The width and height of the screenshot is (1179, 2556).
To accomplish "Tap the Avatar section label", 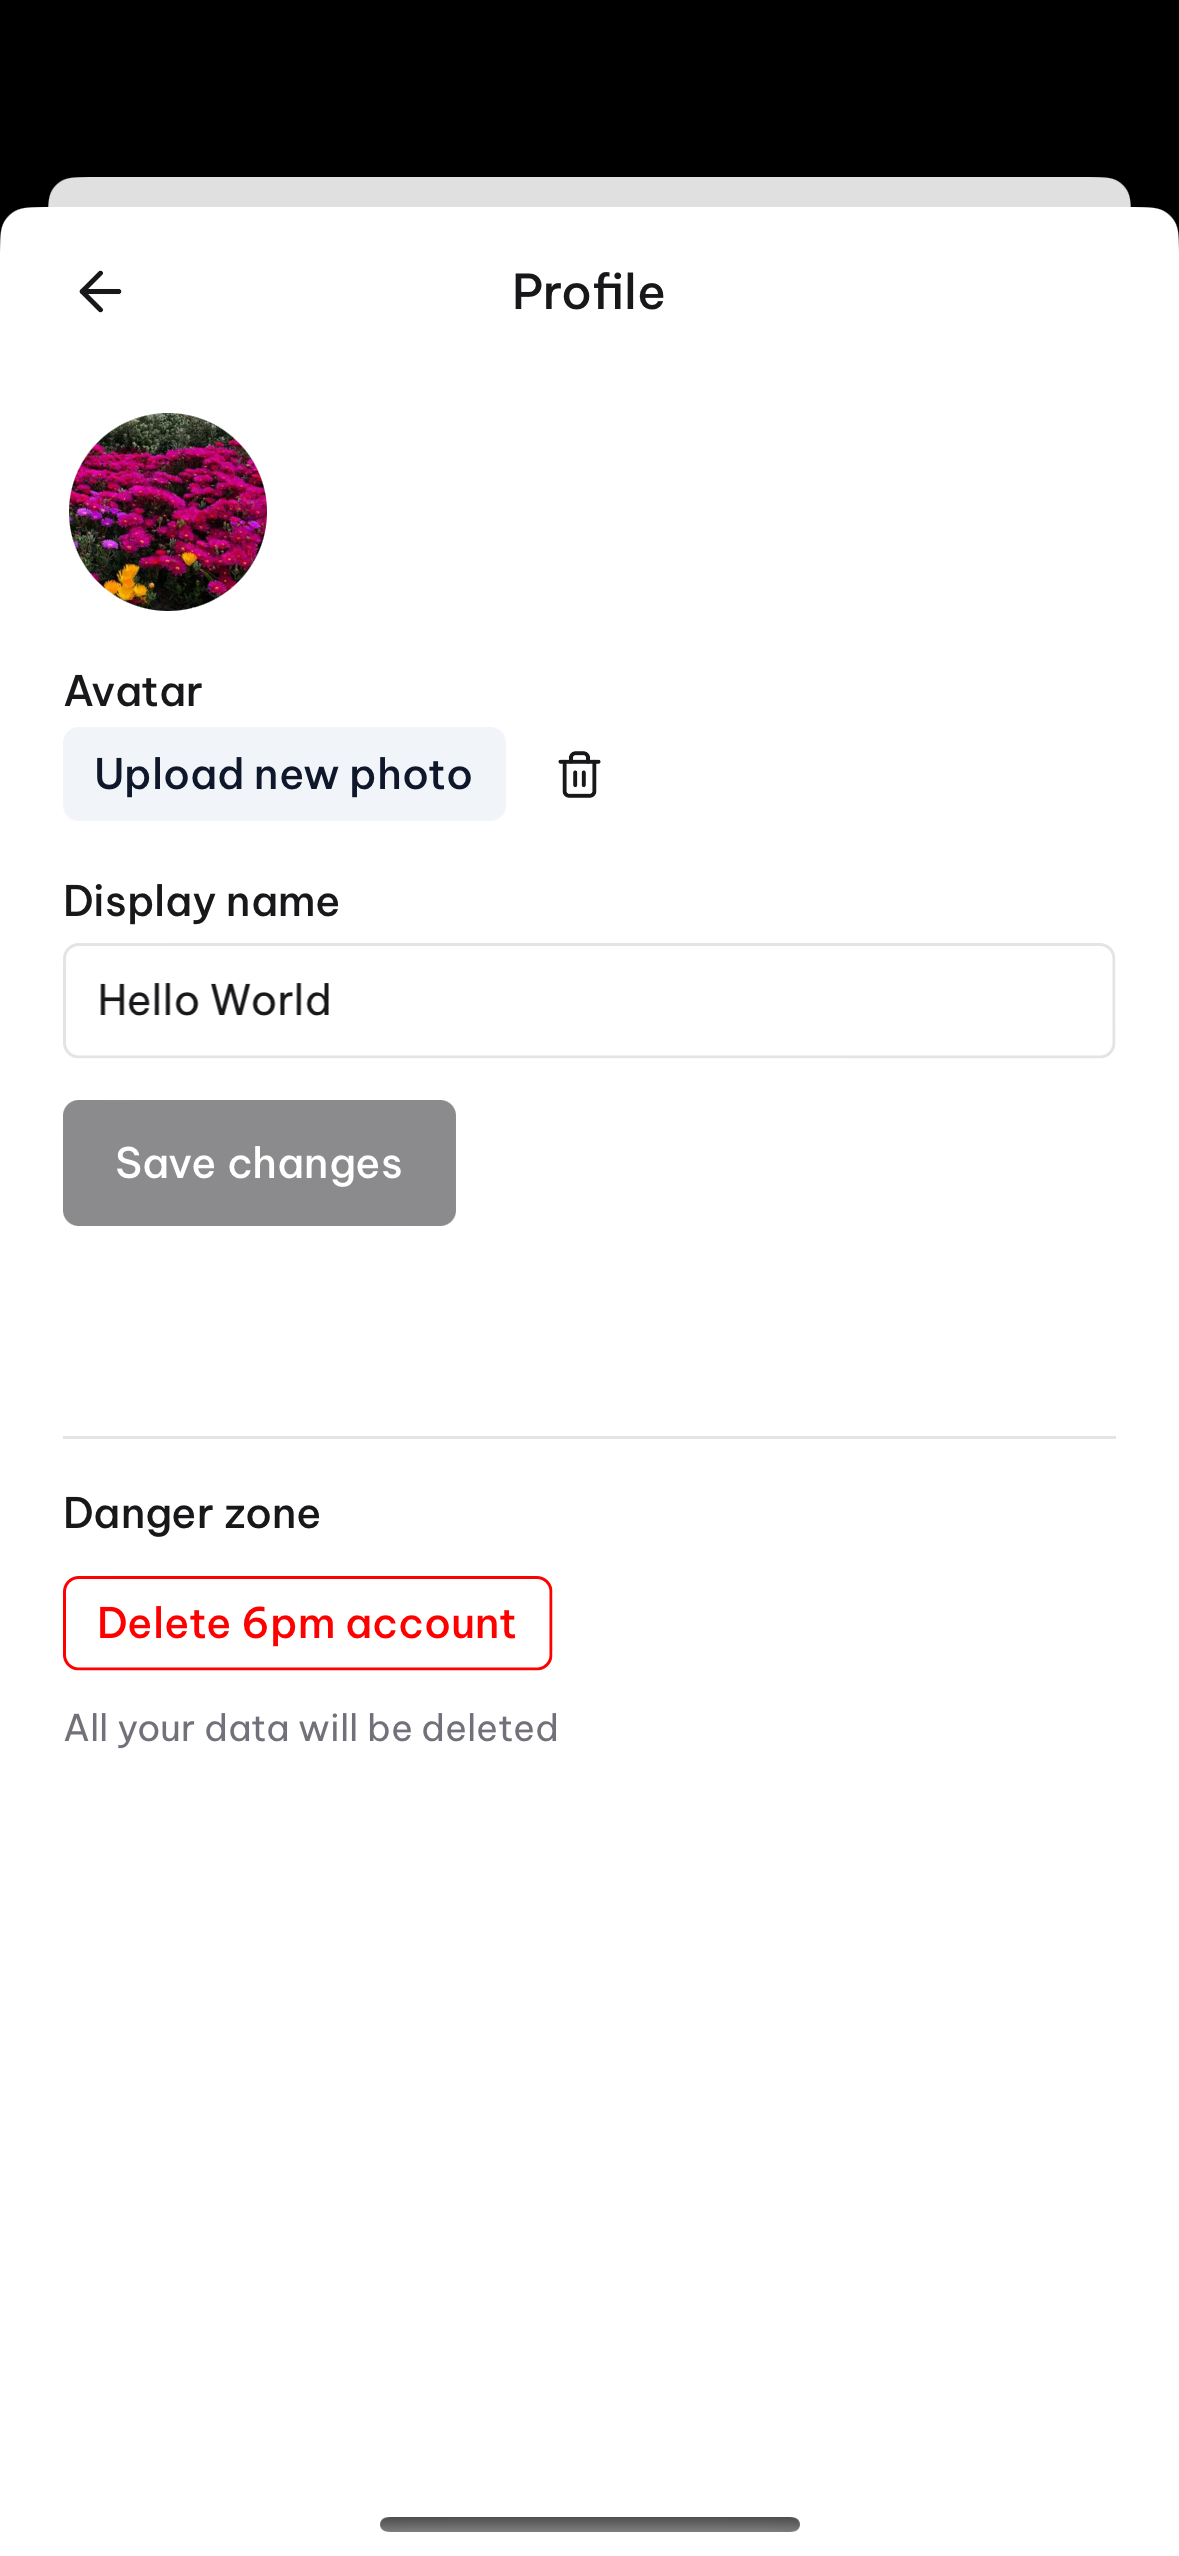I will [x=133, y=691].
